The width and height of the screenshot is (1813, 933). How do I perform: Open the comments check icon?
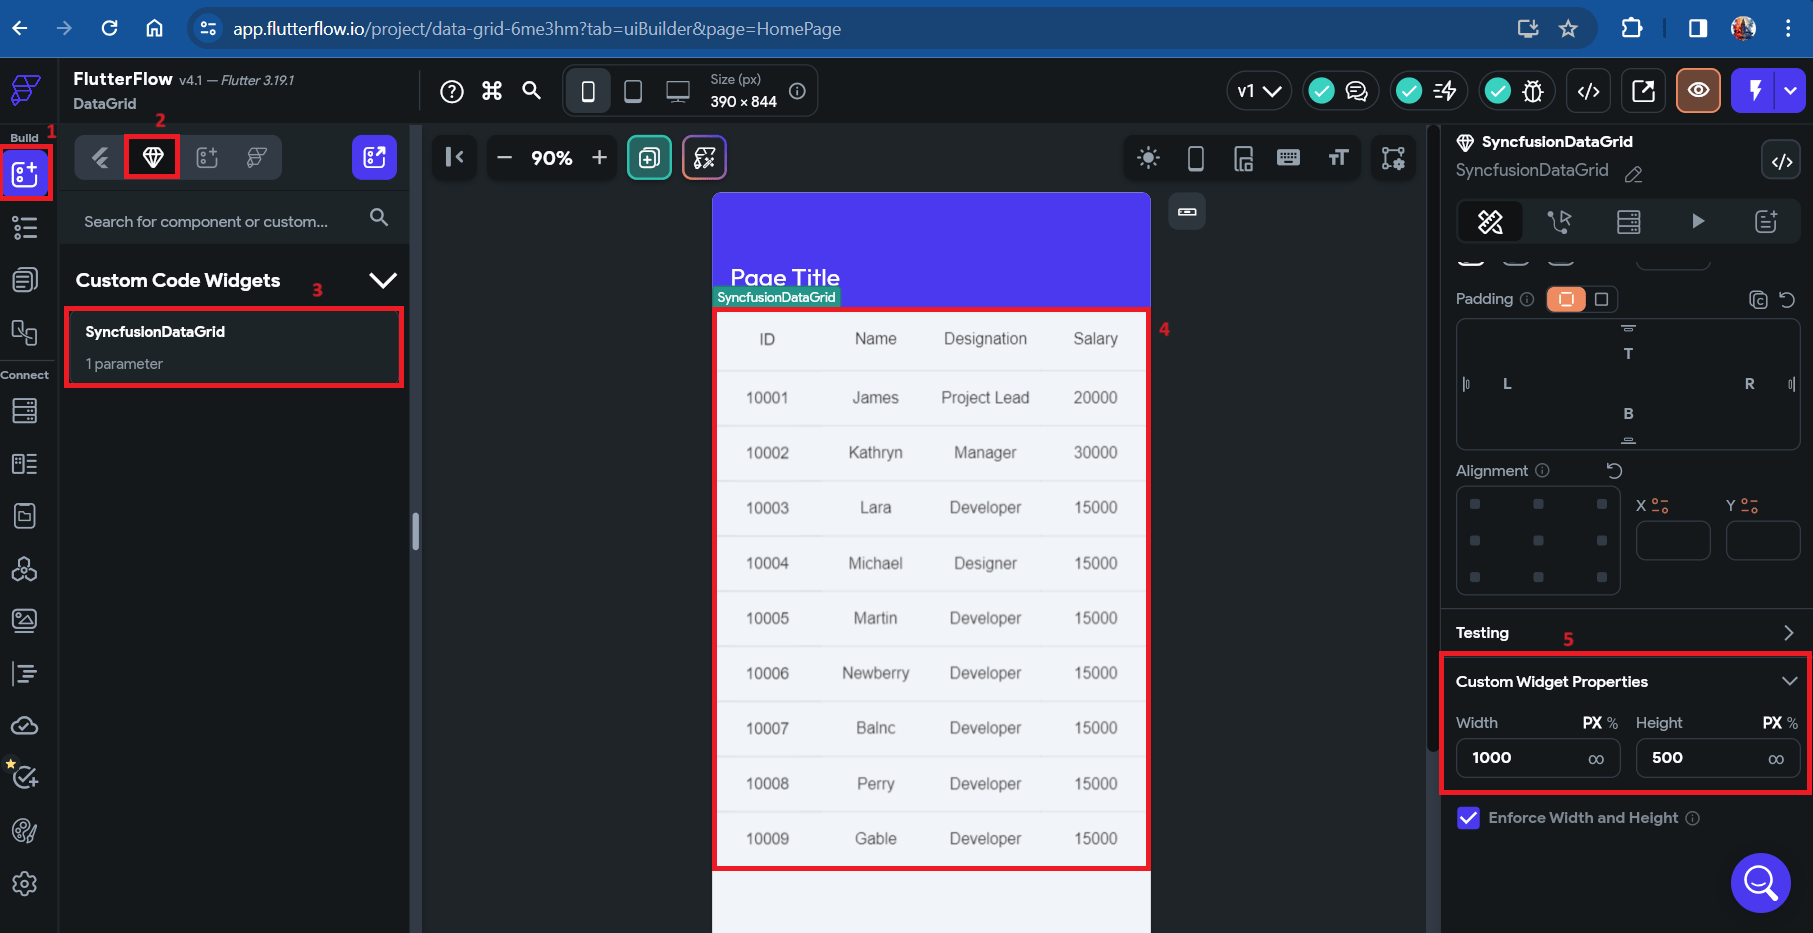[x=1340, y=91]
